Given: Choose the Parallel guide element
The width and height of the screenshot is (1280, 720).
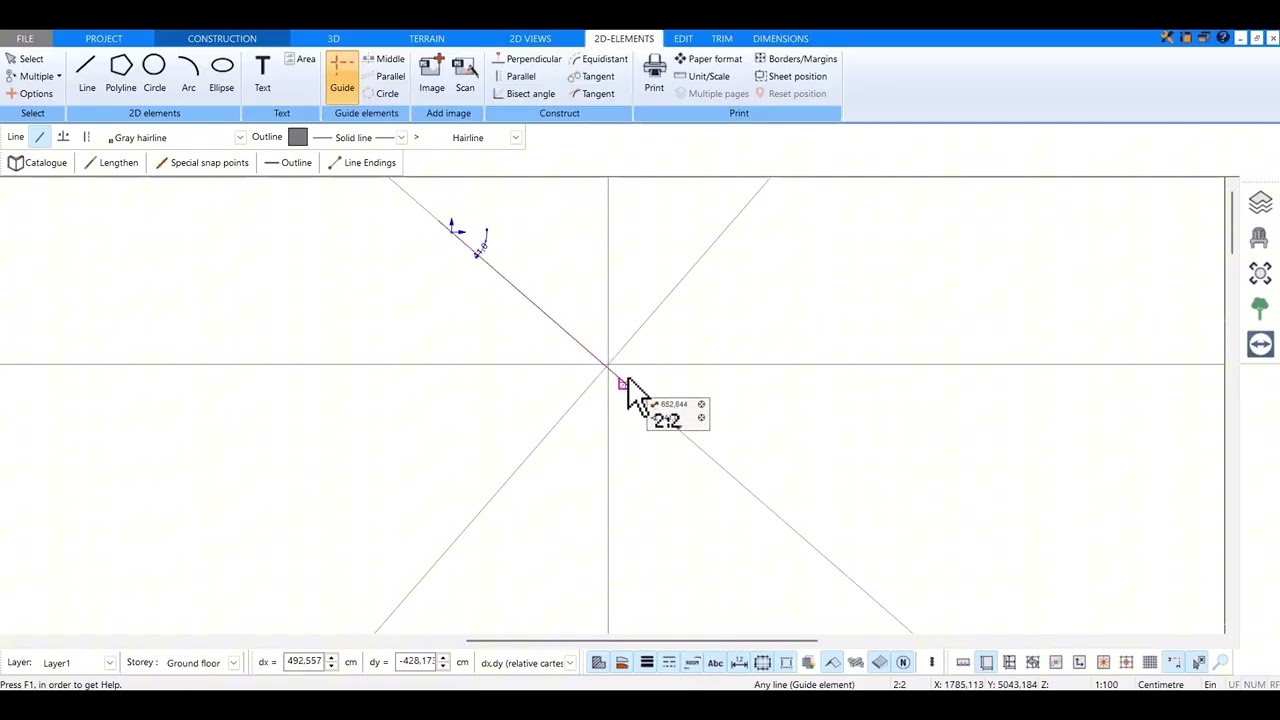Looking at the screenshot, I should click(383, 77).
